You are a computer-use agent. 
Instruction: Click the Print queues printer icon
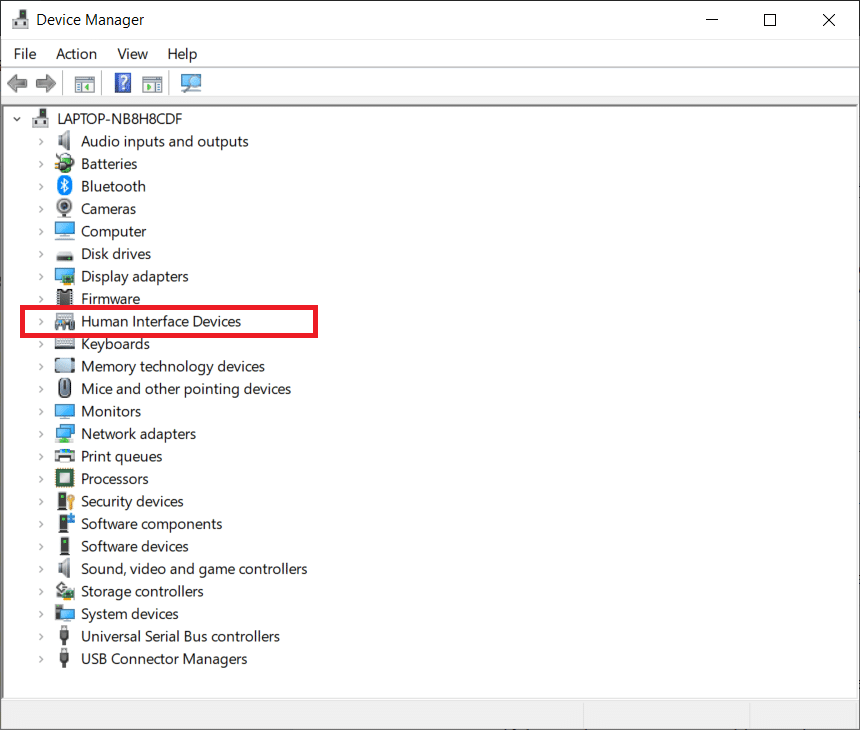[x=65, y=456]
